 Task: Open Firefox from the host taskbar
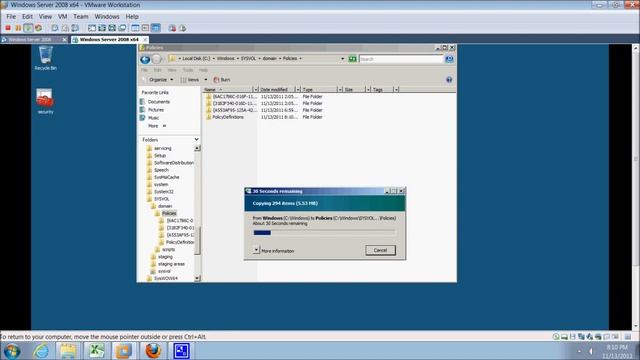click(153, 351)
